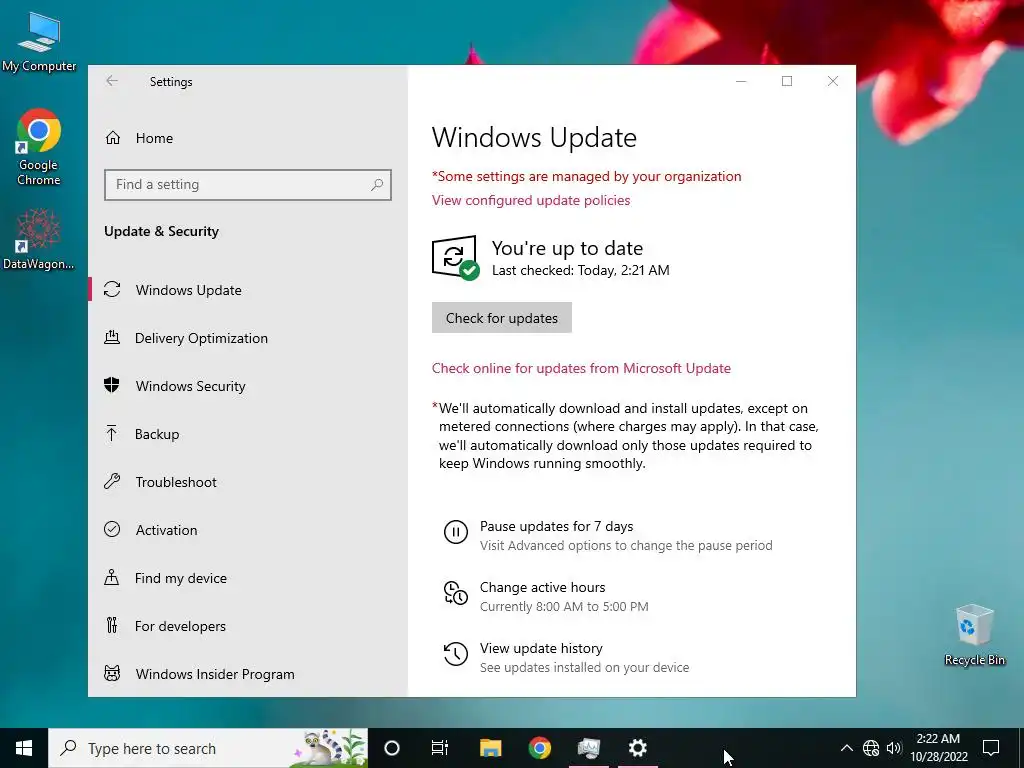Click the Backup up-arrow icon
The height and width of the screenshot is (768, 1024).
pyautogui.click(x=112, y=434)
